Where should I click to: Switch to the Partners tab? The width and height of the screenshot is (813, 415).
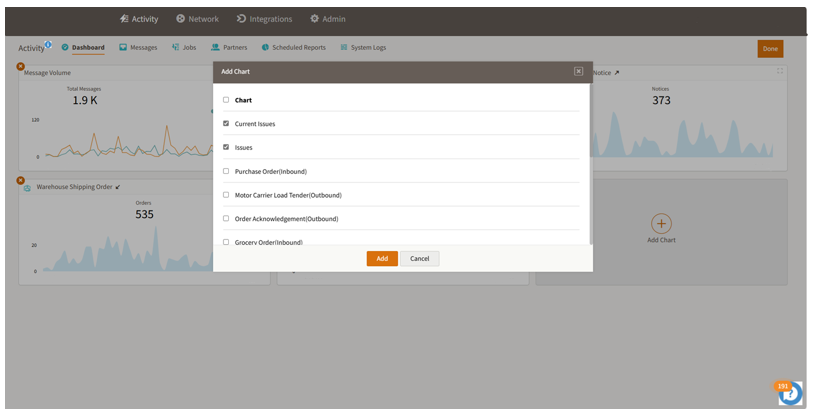pos(229,47)
